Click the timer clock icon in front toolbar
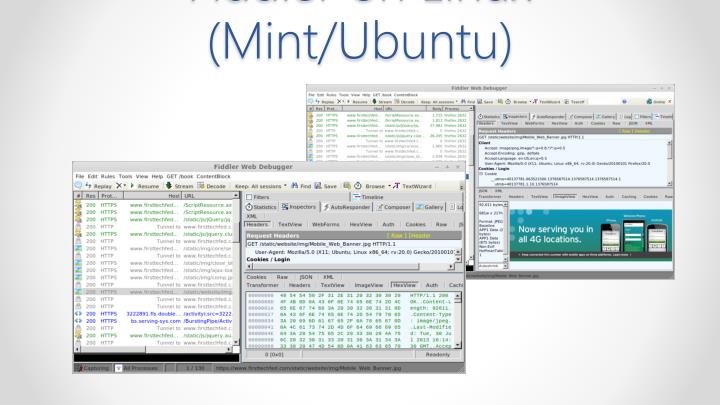This screenshot has height=405, width=720. (x=358, y=186)
